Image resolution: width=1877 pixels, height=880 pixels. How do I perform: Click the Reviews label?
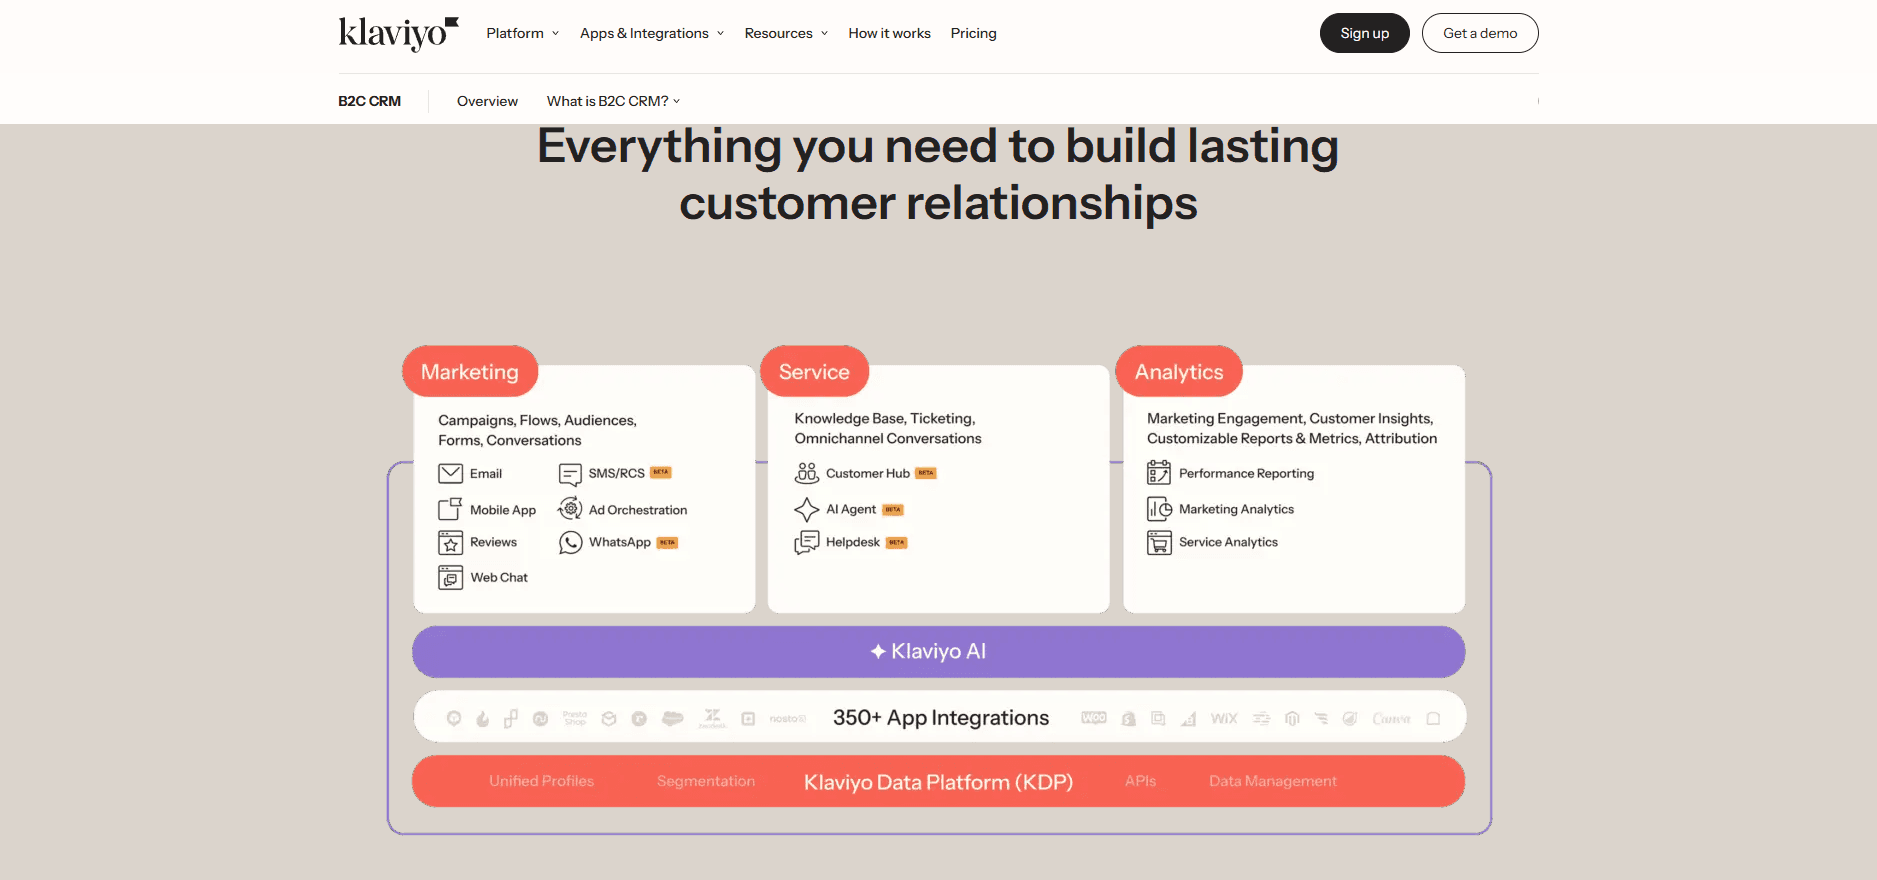tap(493, 542)
